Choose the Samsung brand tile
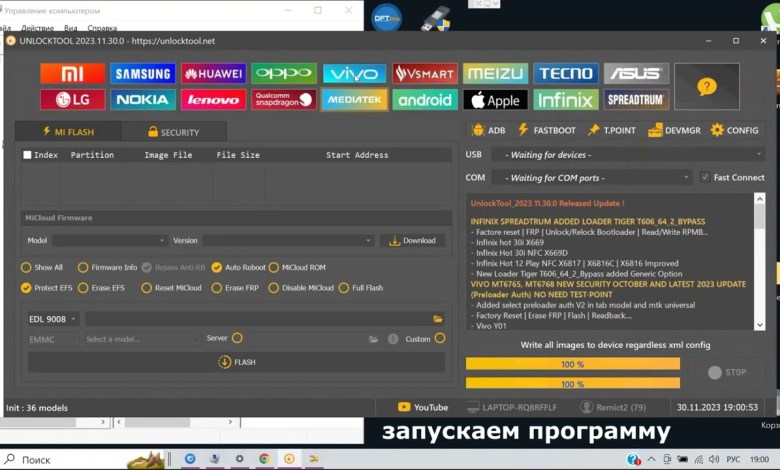Viewport: 780px width, 470px height. click(x=143, y=74)
